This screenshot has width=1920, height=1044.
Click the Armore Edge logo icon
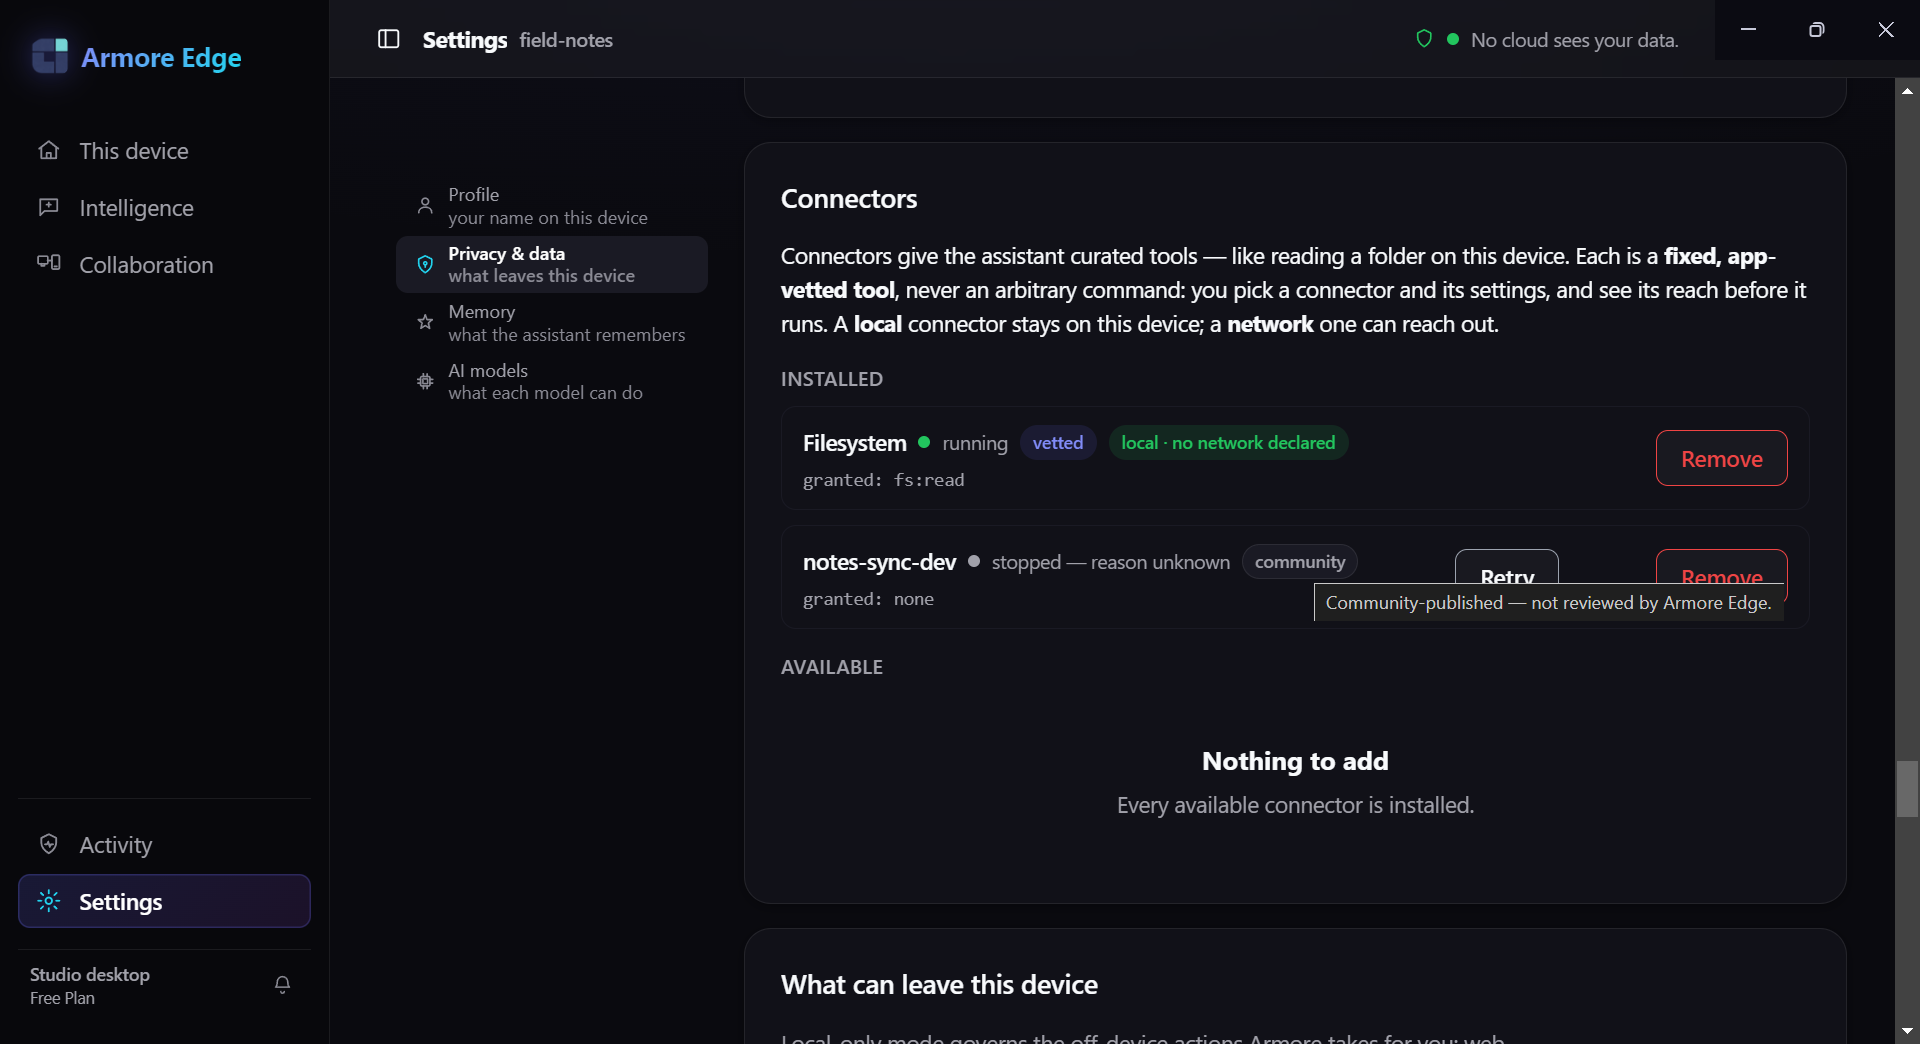click(x=50, y=57)
